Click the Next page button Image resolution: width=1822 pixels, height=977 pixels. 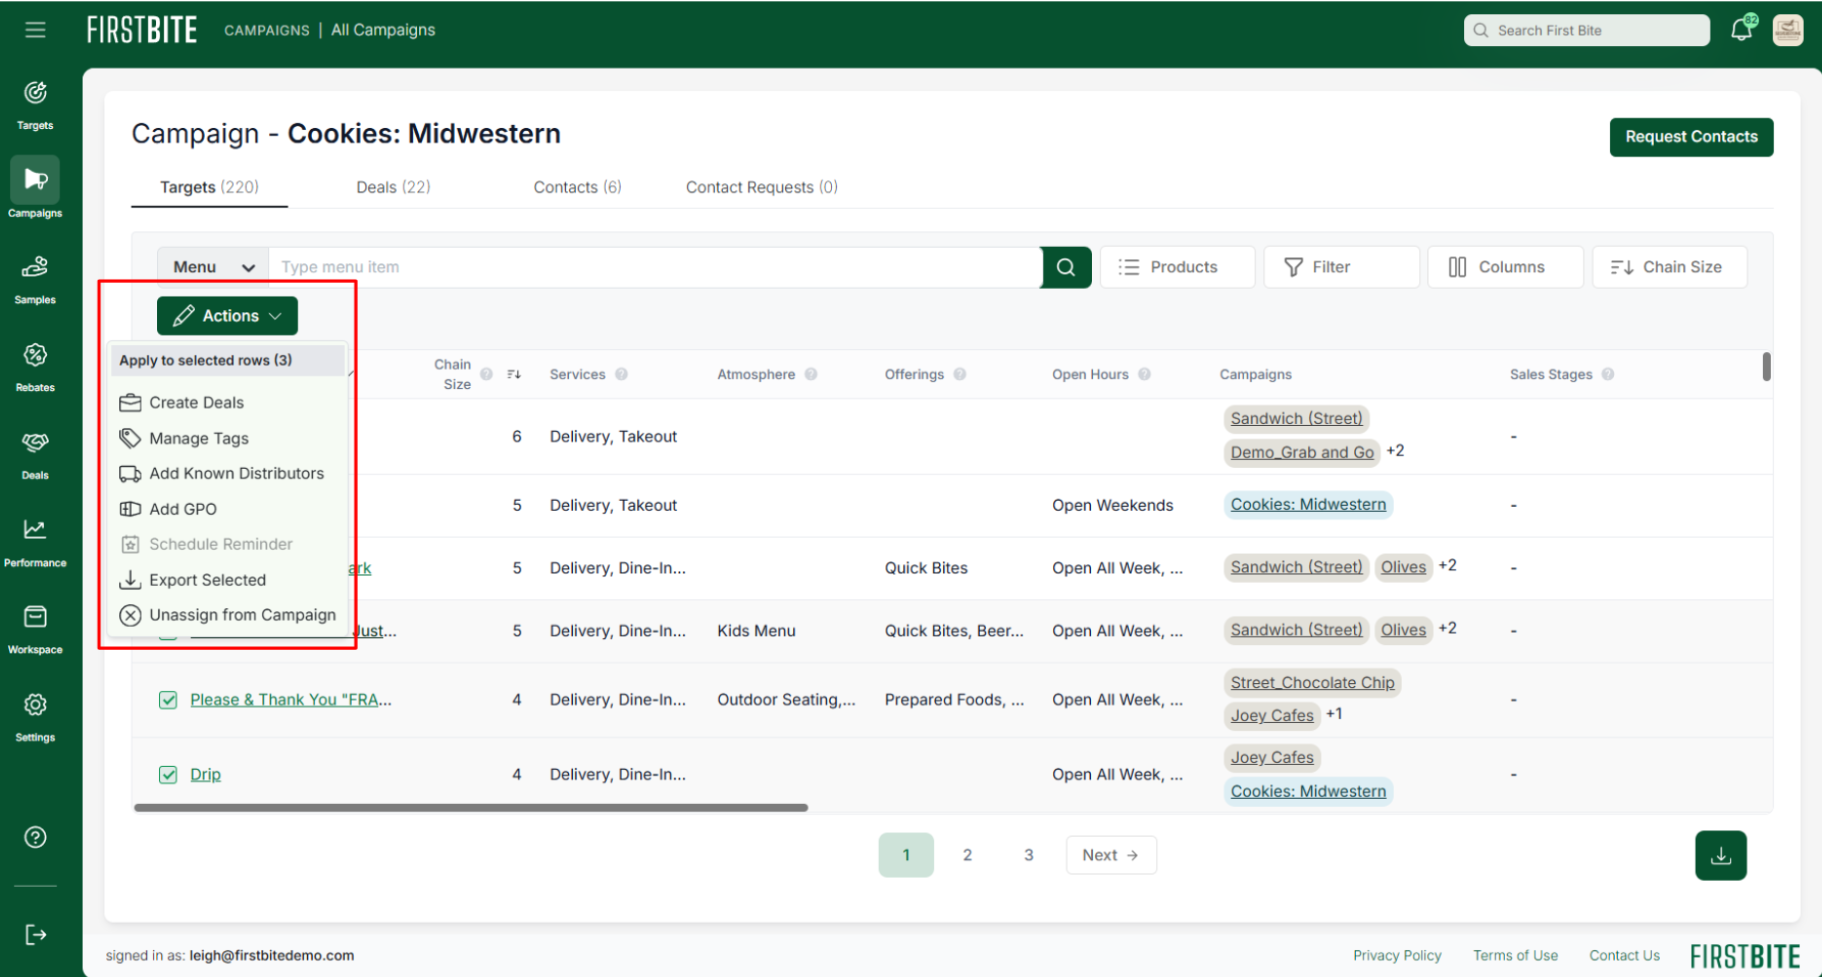1111,855
